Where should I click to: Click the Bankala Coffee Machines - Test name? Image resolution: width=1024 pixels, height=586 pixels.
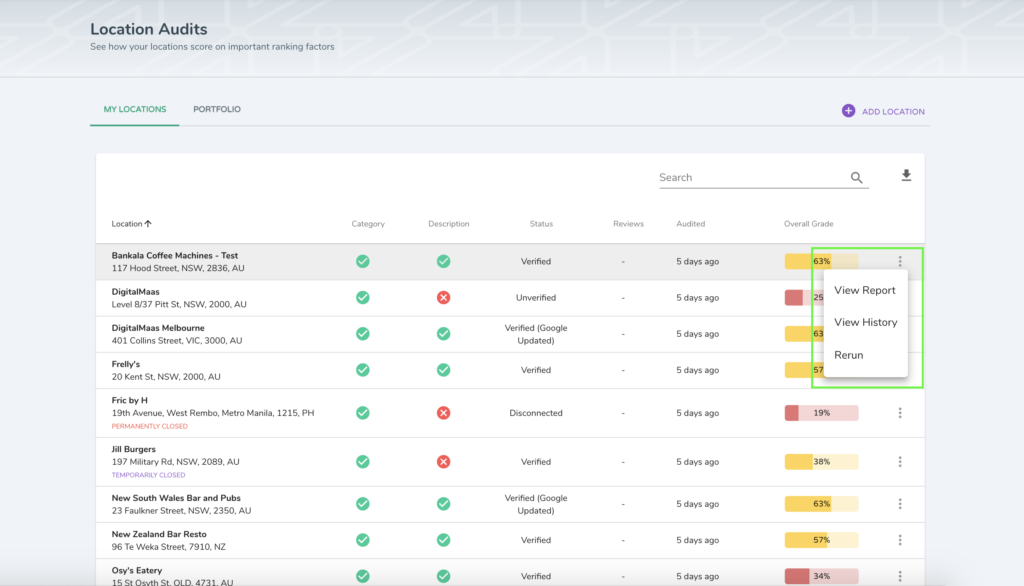[174, 255]
